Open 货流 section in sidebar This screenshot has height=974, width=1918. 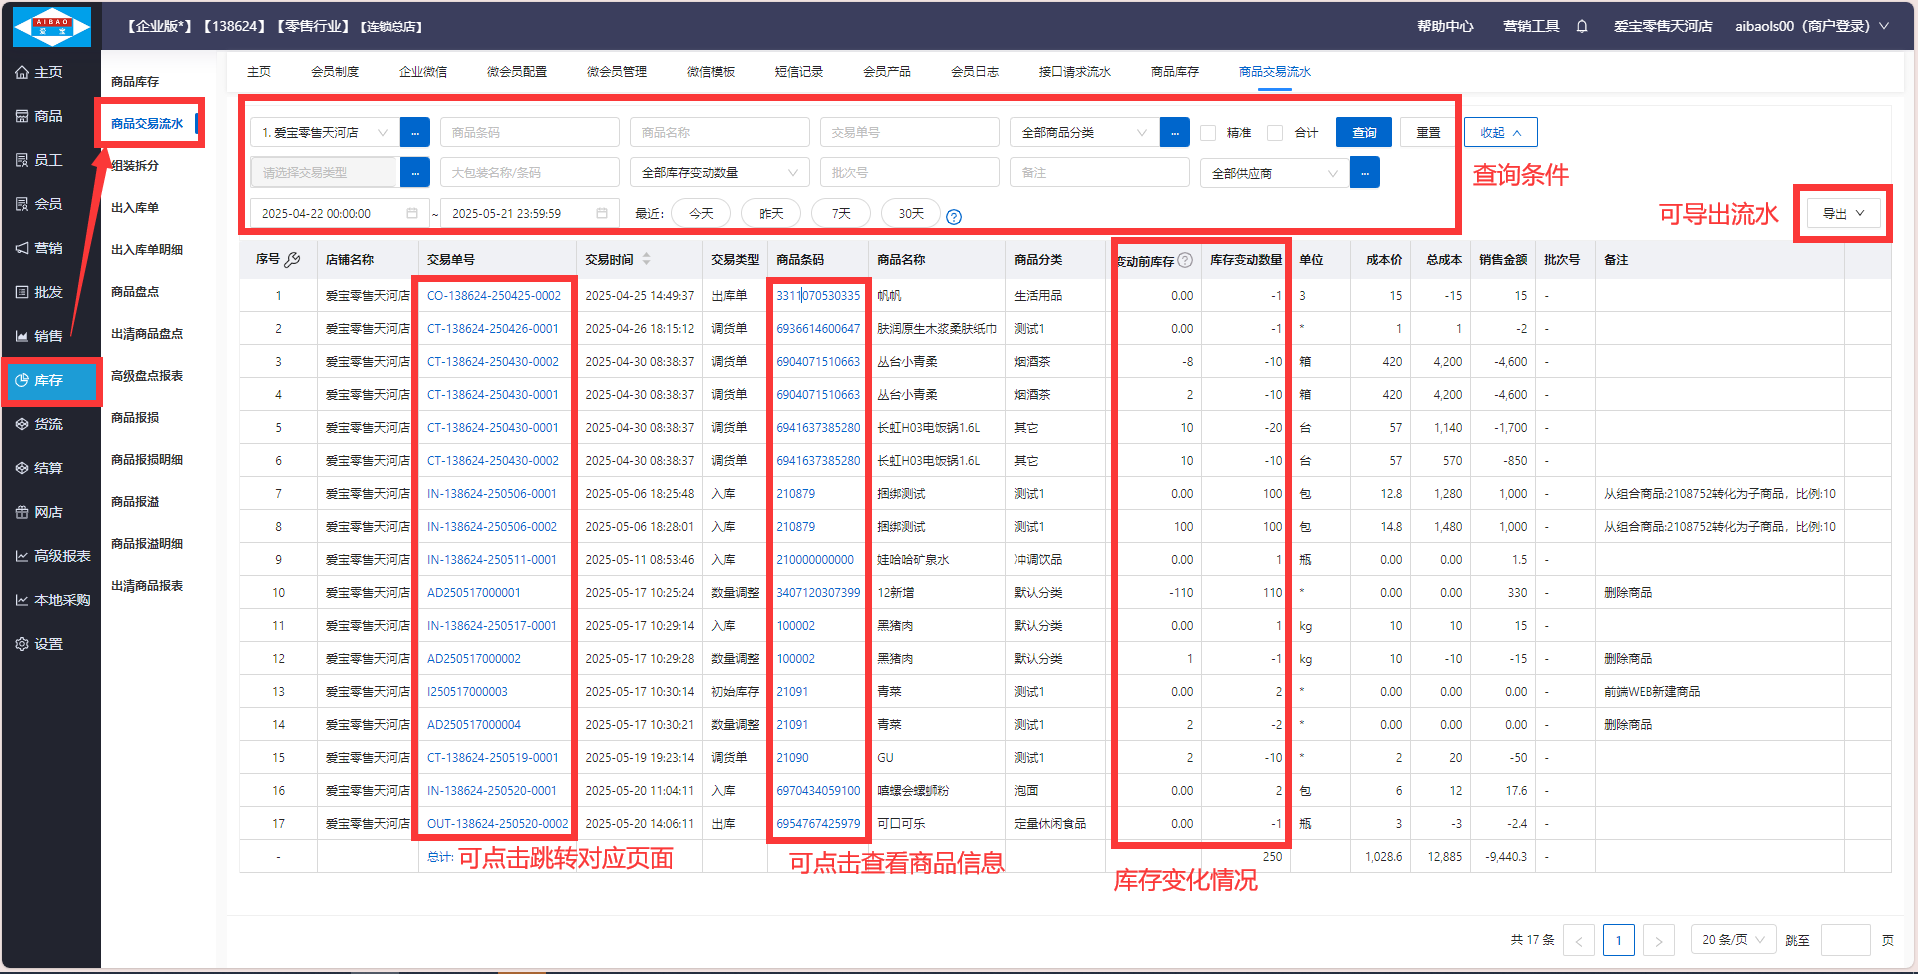40,424
